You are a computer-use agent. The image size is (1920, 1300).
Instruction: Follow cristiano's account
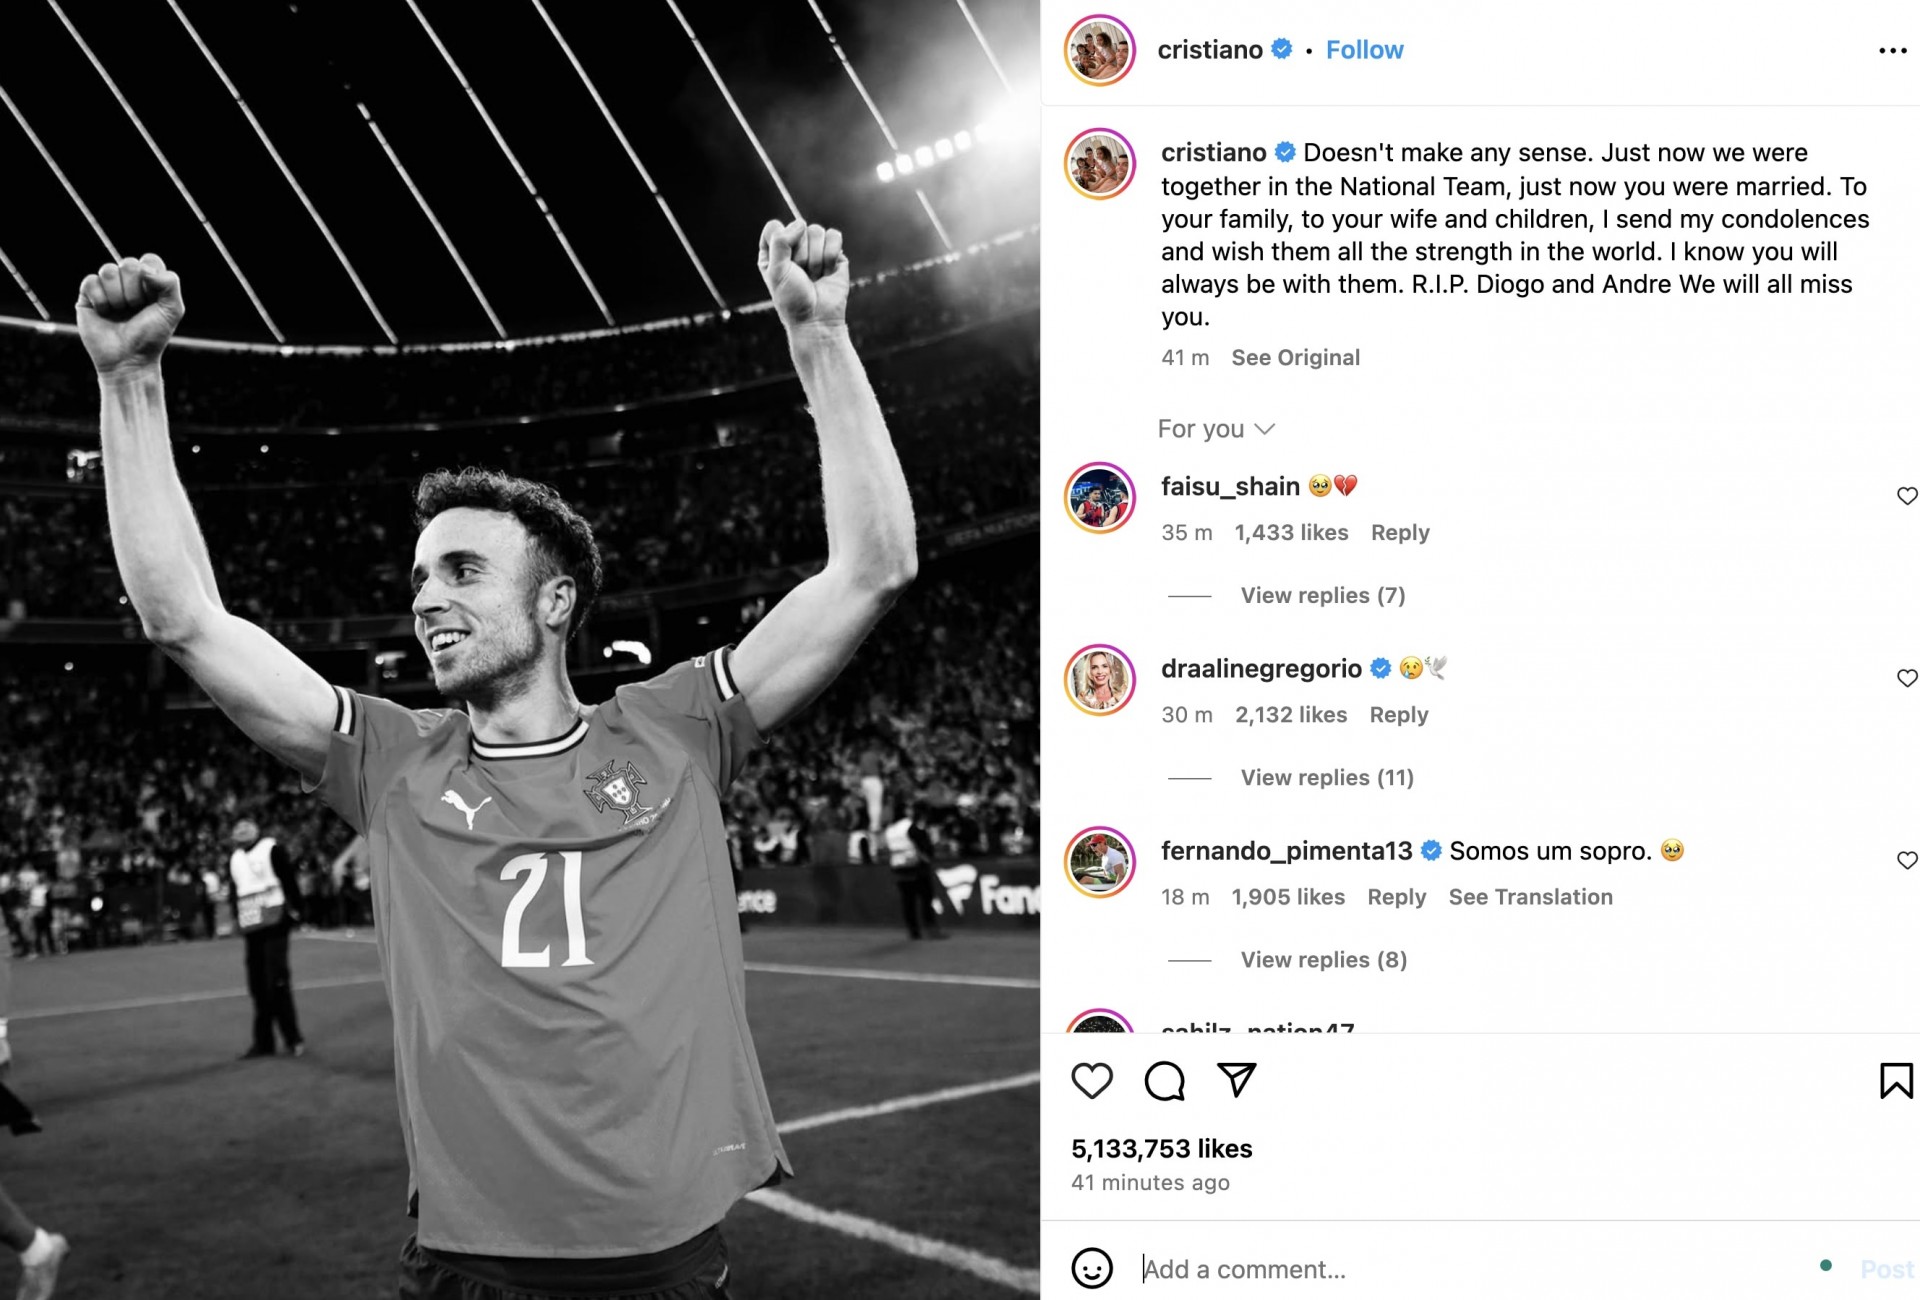1364,49
